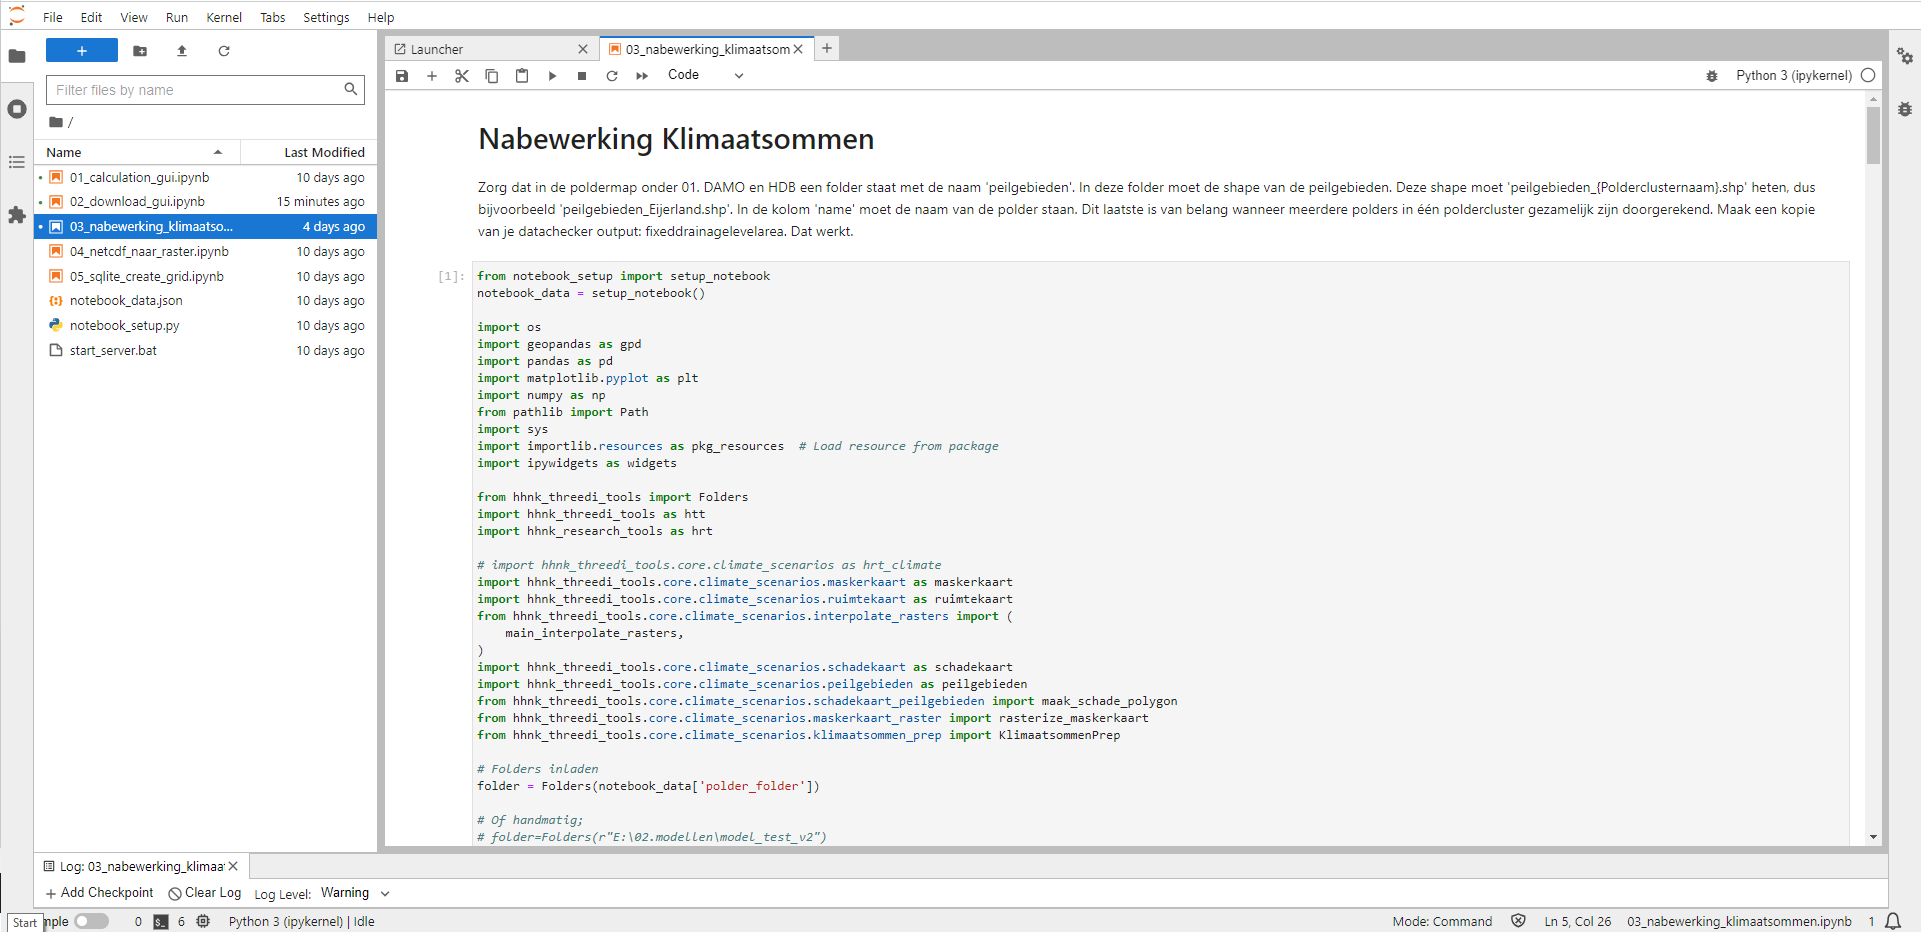Cut the selected cell with scissors icon
This screenshot has width=1921, height=932.
point(462,76)
